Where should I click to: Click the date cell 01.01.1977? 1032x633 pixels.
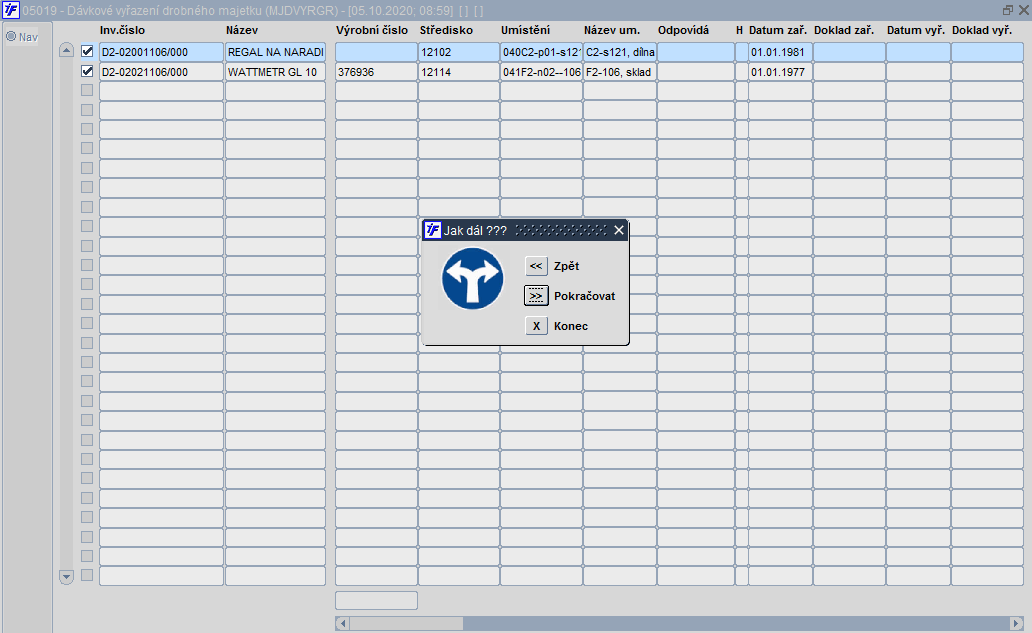point(780,72)
